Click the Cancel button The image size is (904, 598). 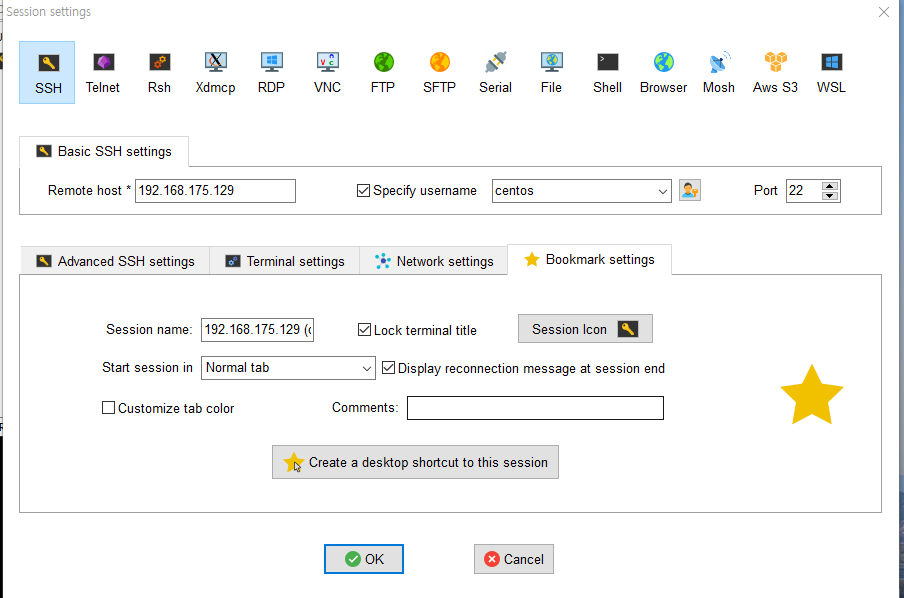pos(514,559)
